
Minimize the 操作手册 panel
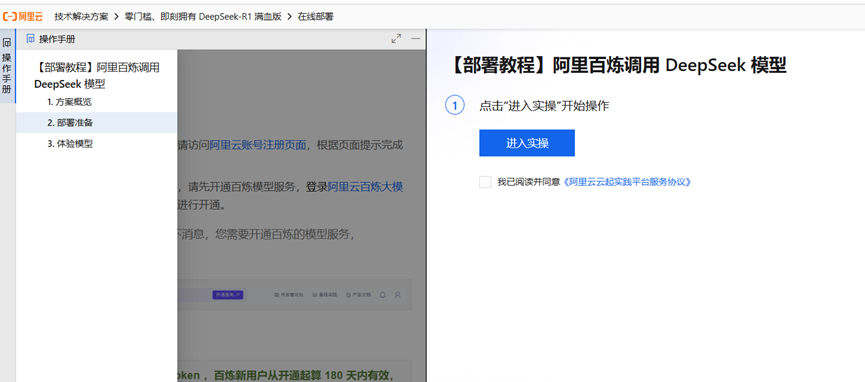[415, 39]
